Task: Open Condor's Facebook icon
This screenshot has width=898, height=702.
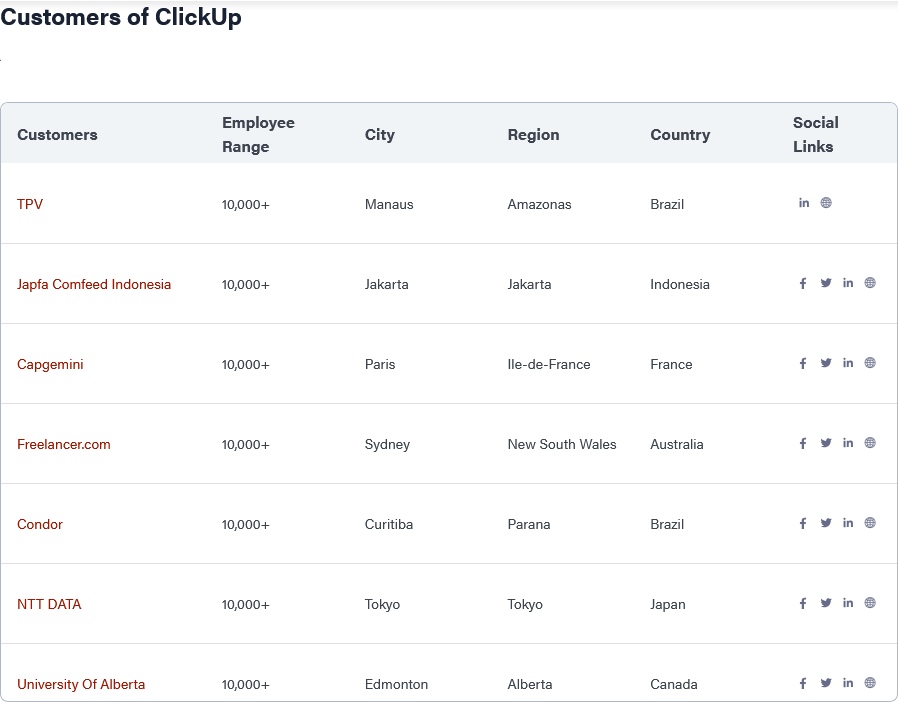Action: (803, 523)
